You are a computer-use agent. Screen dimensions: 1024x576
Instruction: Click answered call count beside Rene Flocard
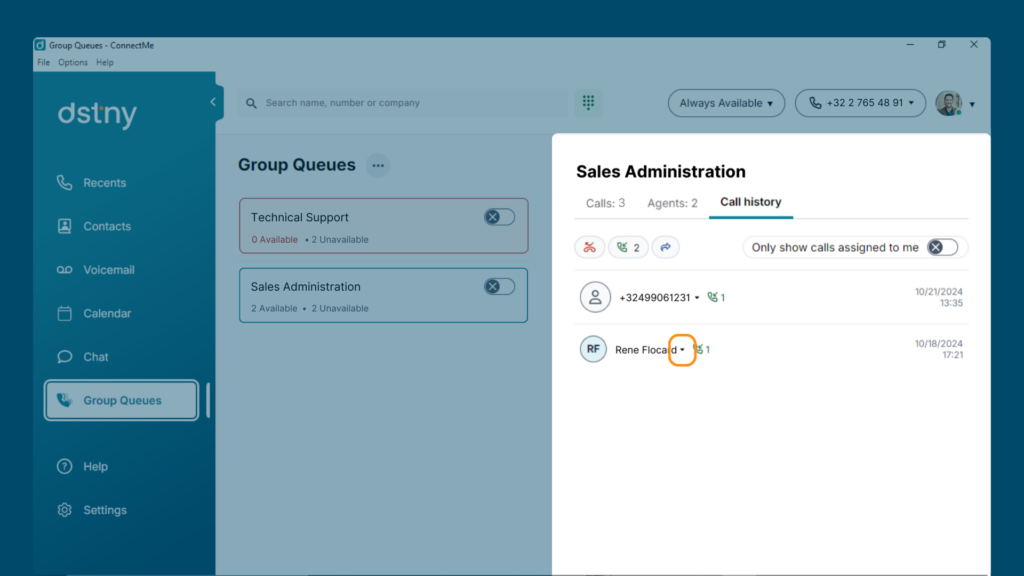(702, 349)
